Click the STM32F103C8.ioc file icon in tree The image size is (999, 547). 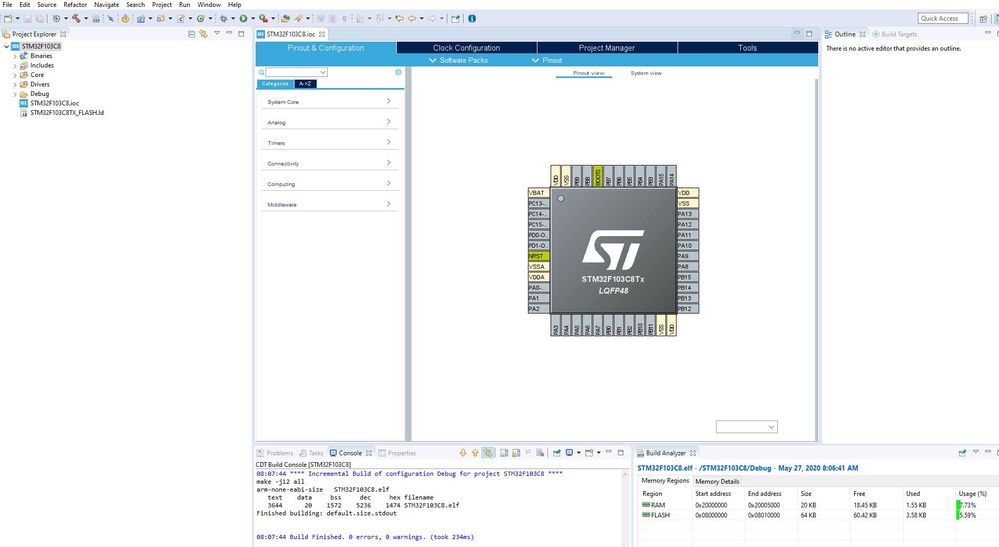pyautogui.click(x=24, y=103)
